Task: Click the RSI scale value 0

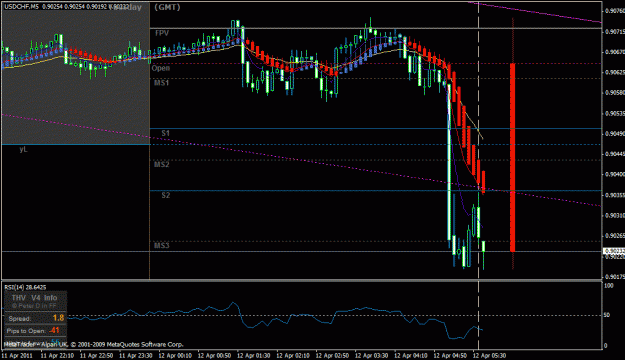Action: 606,346
